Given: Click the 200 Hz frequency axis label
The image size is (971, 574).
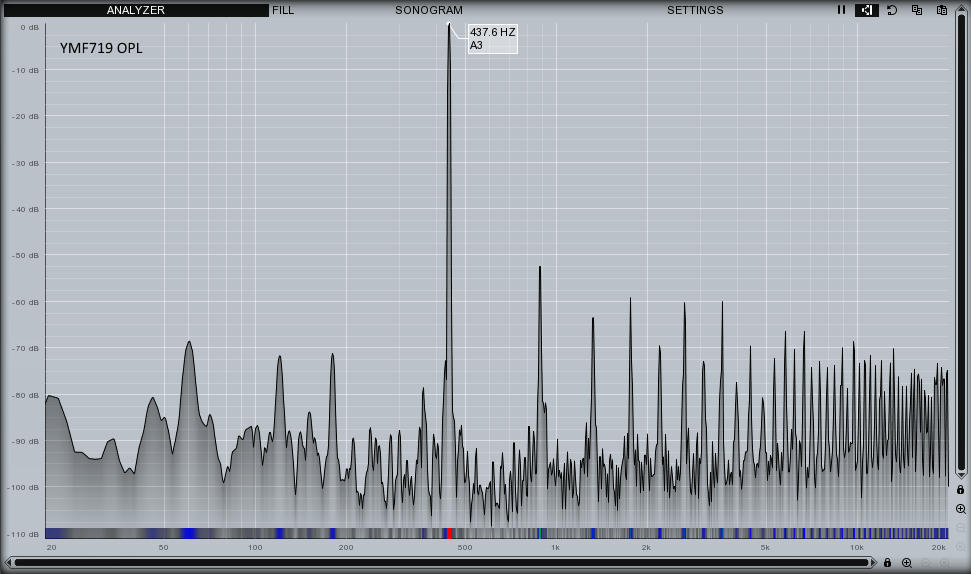Looking at the screenshot, I should tap(346, 547).
